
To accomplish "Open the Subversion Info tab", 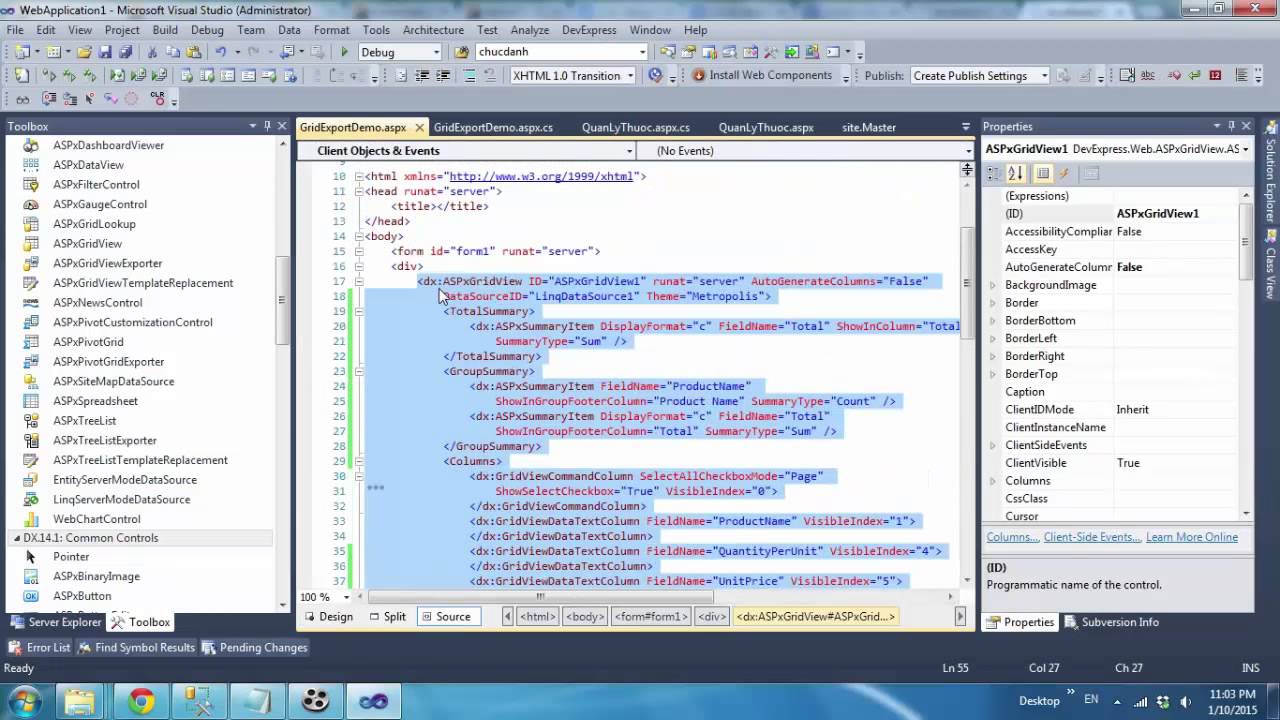I will tap(1111, 622).
